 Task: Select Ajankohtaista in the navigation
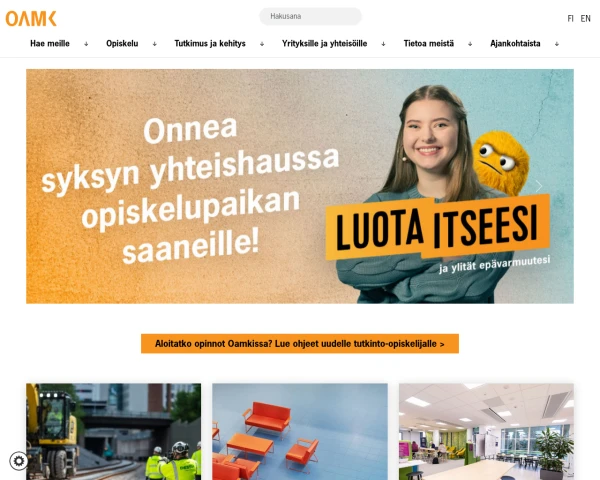pyautogui.click(x=515, y=44)
